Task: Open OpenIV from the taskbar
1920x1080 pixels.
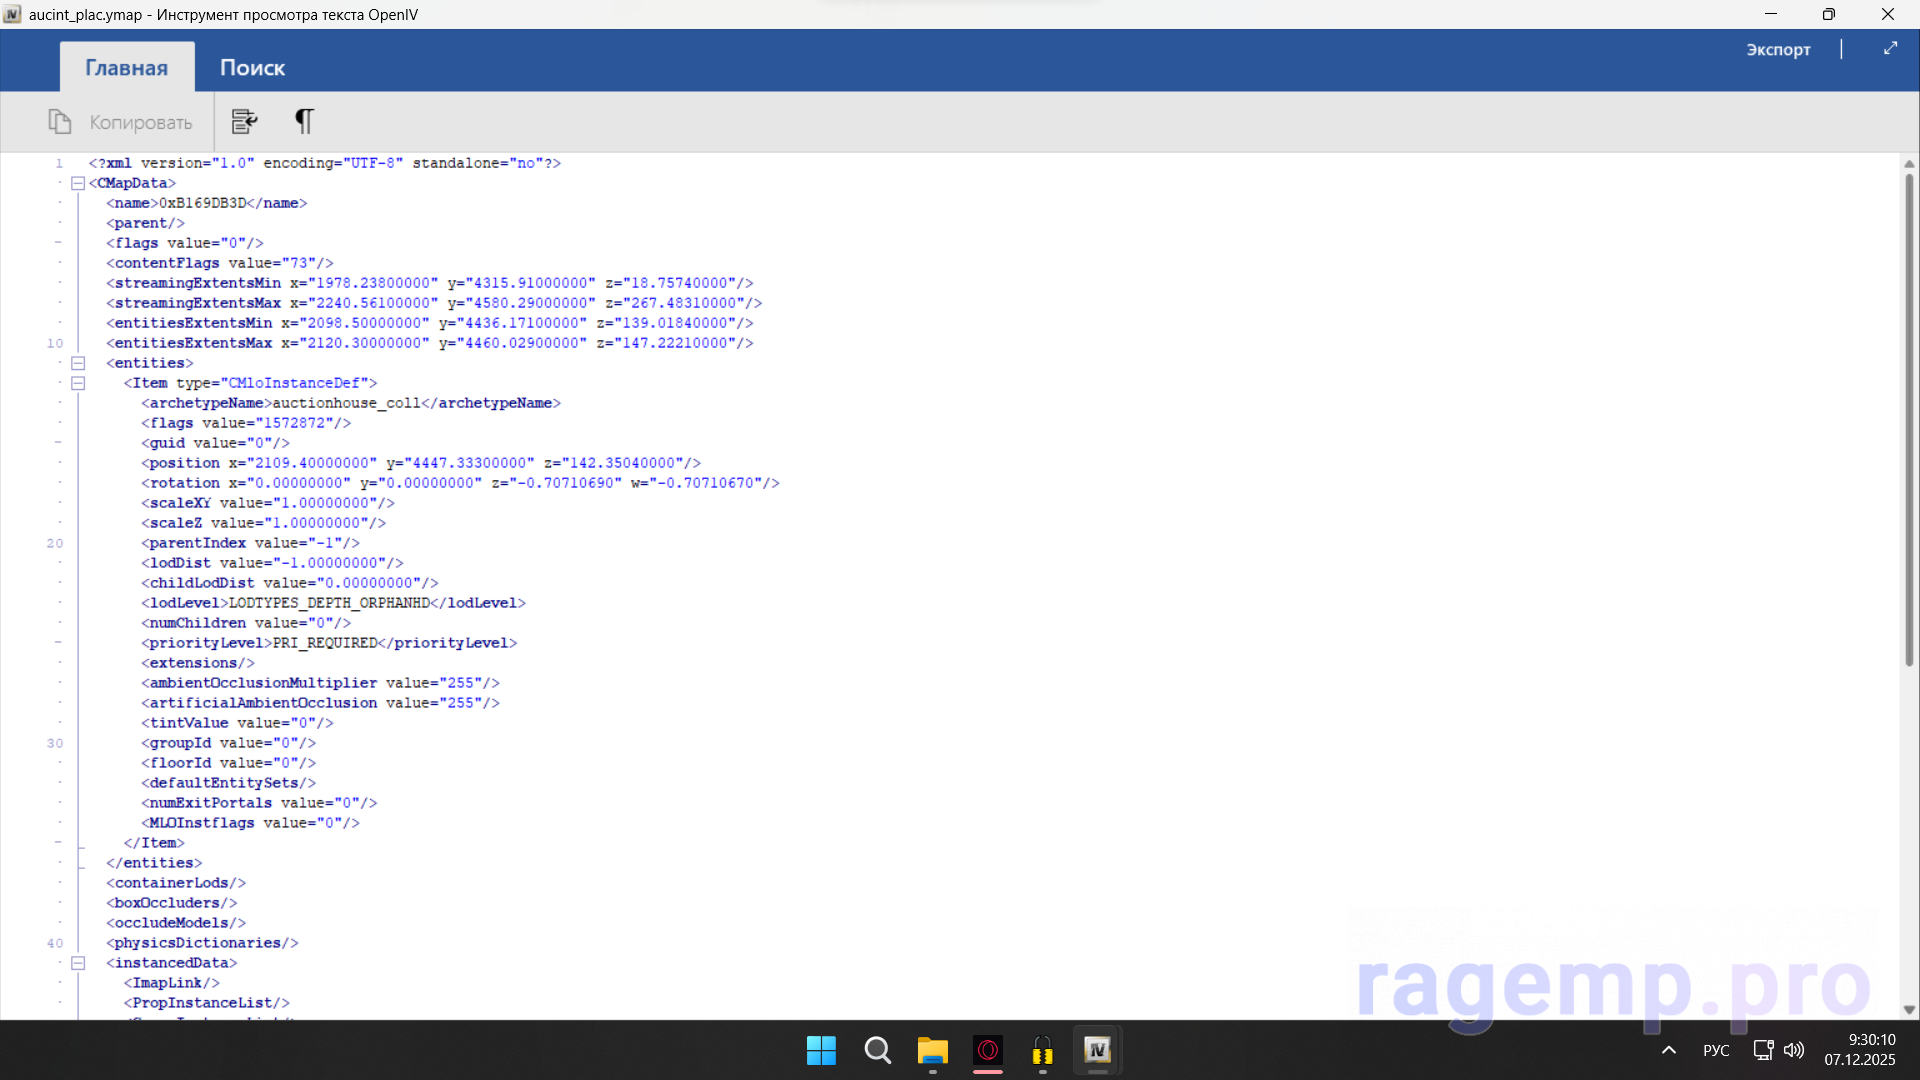Action: click(1097, 1050)
